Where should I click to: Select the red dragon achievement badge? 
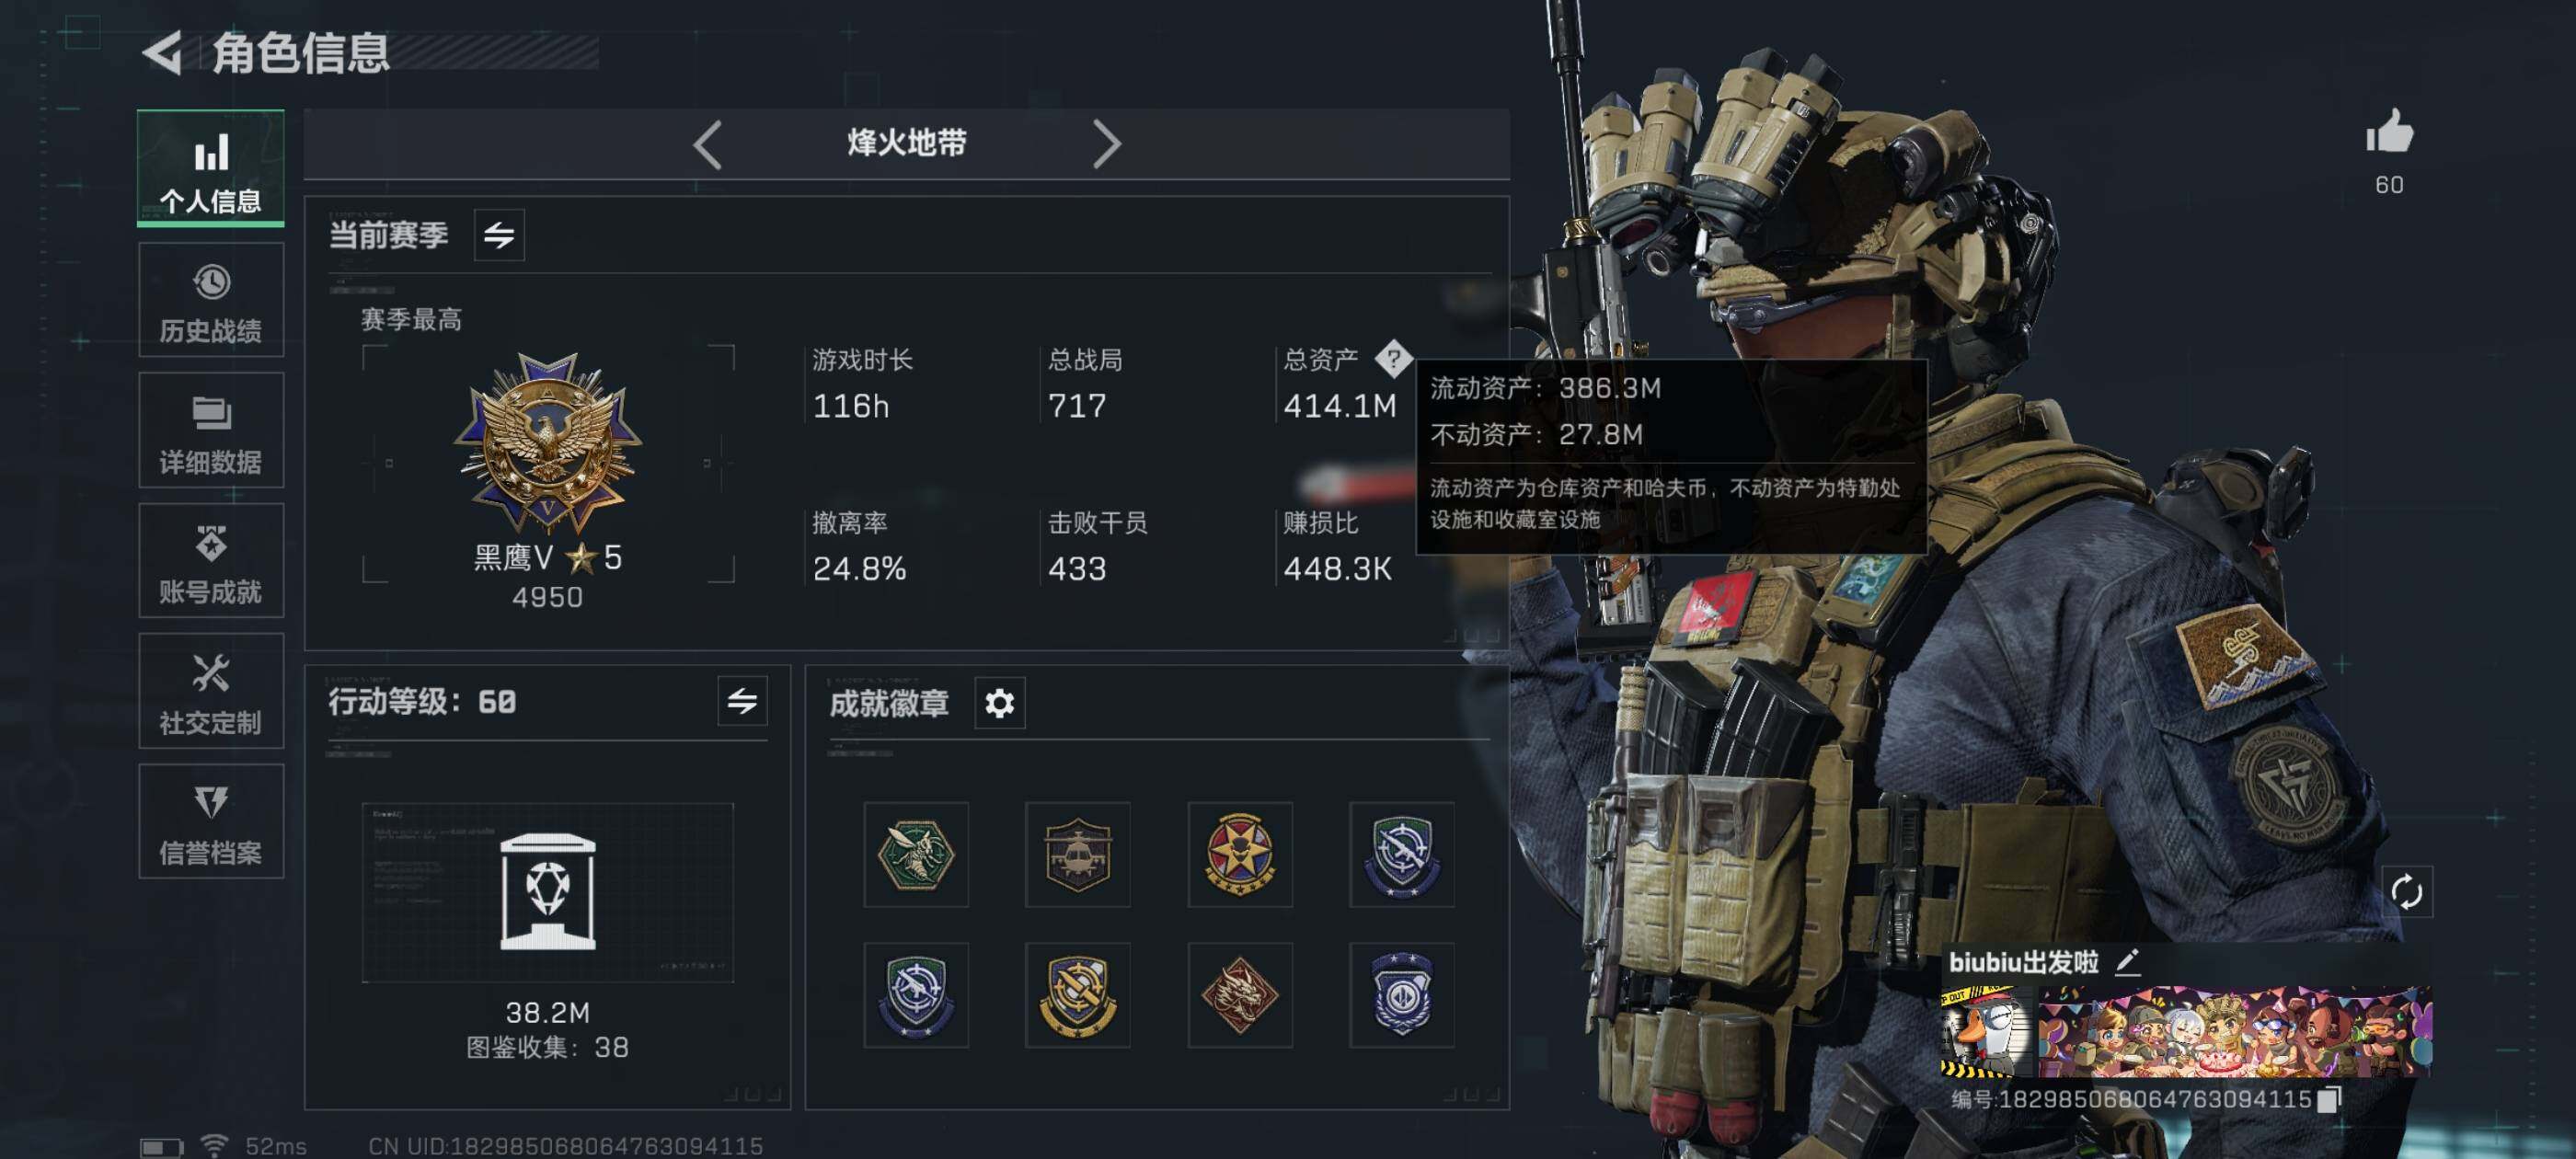(1240, 995)
